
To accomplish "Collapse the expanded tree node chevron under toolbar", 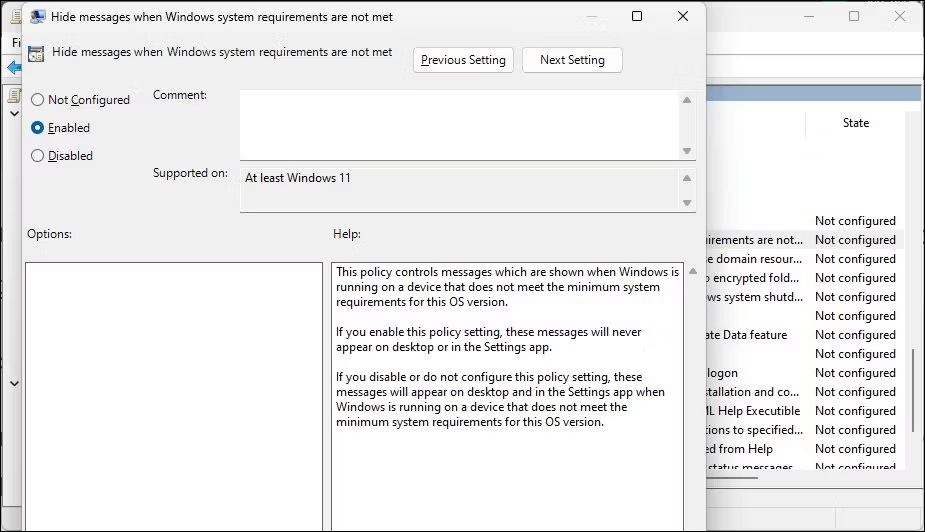I will tap(14, 114).
